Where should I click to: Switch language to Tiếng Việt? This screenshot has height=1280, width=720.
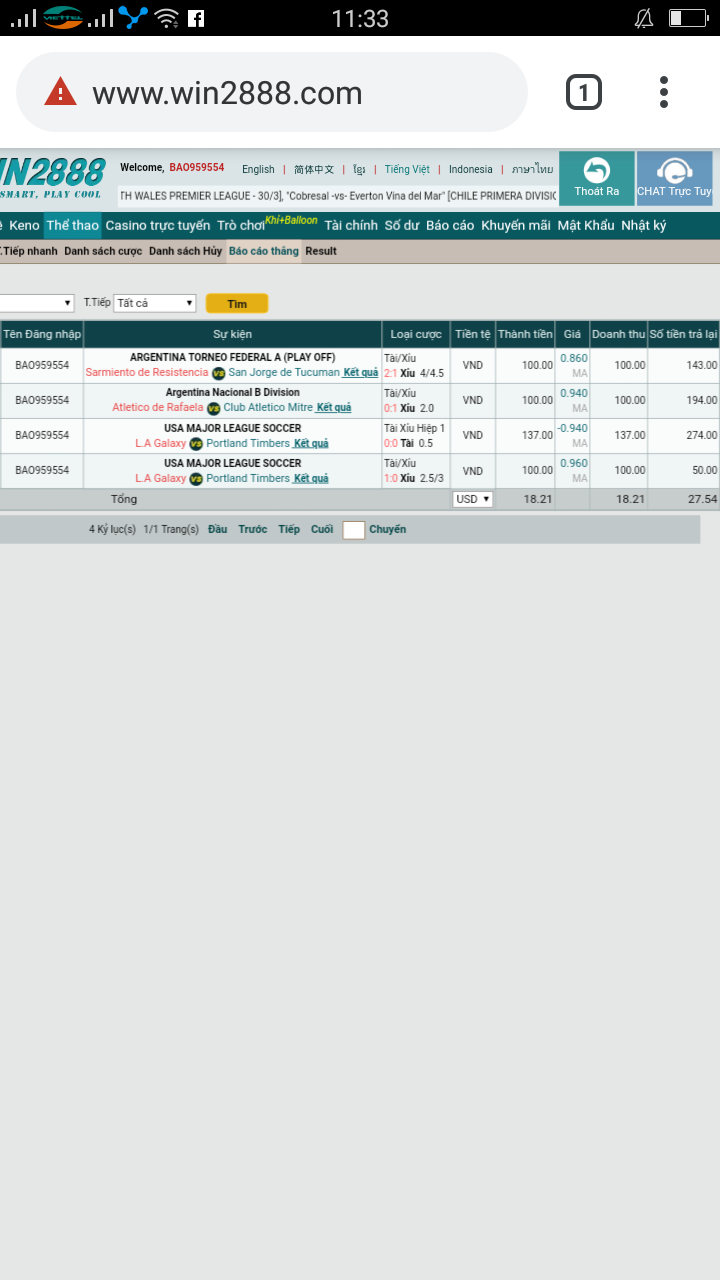tap(407, 169)
